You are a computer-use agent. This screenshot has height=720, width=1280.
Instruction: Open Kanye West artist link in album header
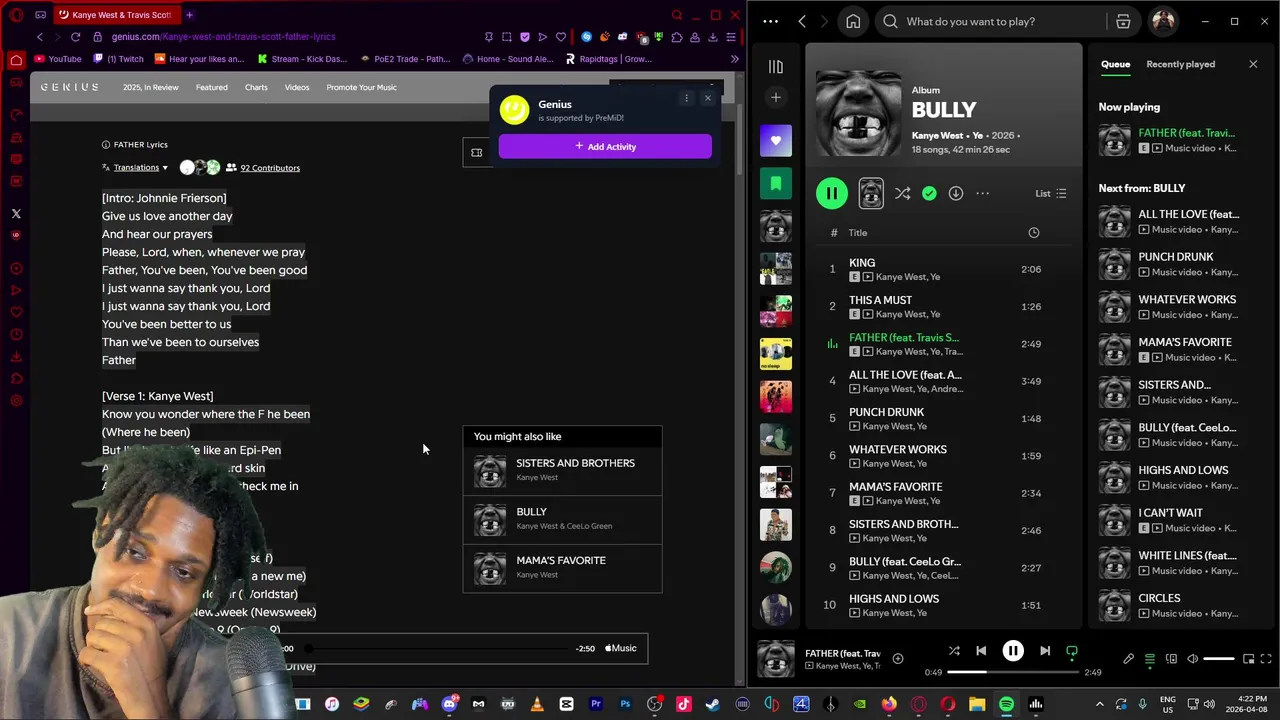point(937,135)
